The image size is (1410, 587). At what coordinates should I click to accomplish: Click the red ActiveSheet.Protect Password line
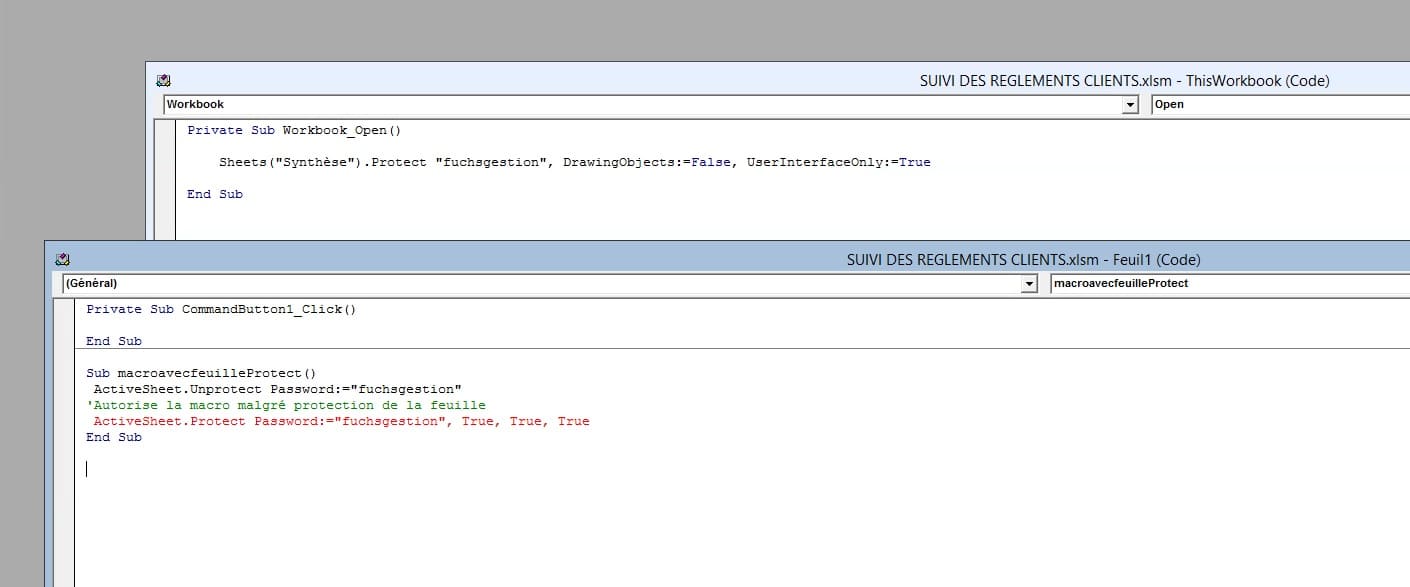click(x=340, y=421)
